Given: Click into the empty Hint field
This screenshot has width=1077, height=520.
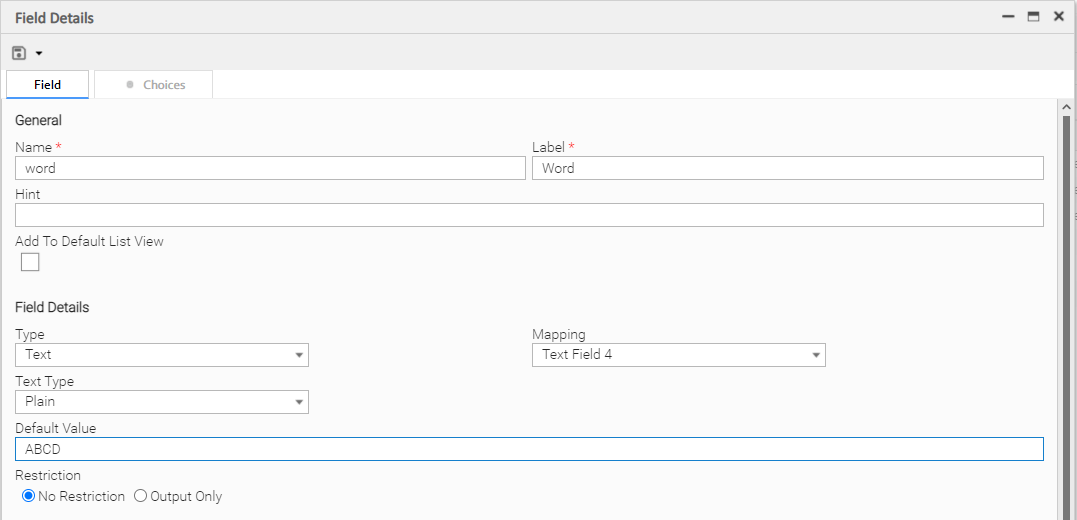Looking at the screenshot, I should pyautogui.click(x=529, y=215).
